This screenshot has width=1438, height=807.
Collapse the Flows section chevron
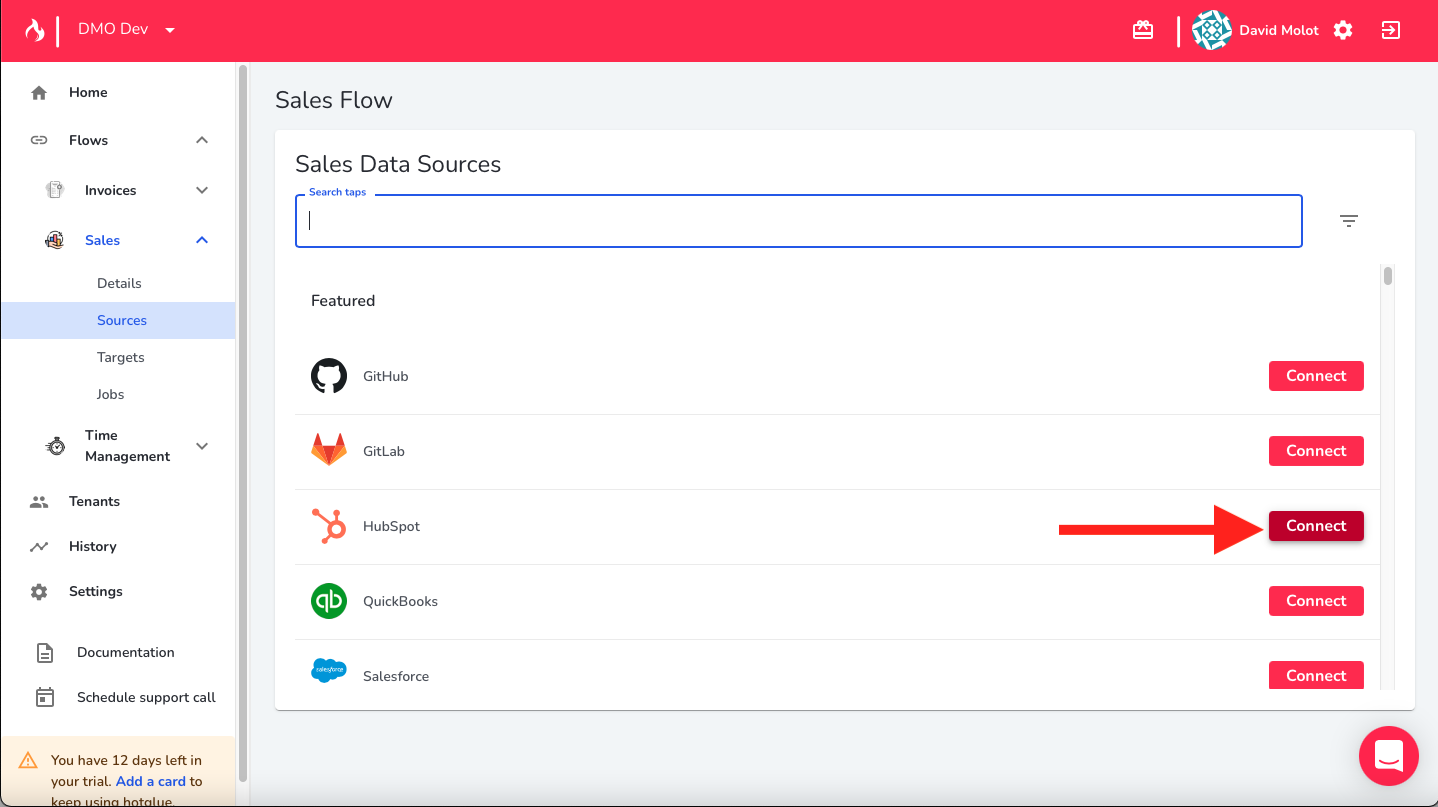[x=202, y=140]
